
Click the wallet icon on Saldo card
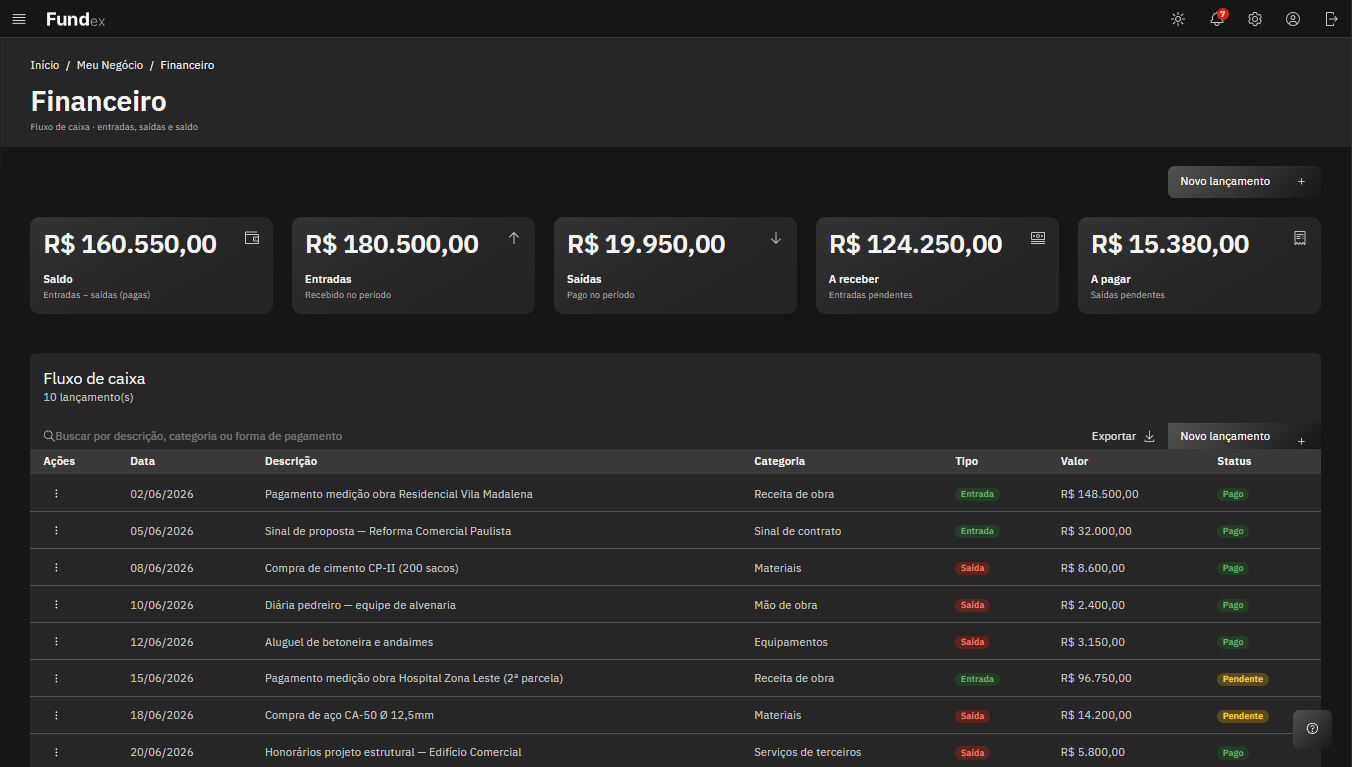tap(252, 238)
